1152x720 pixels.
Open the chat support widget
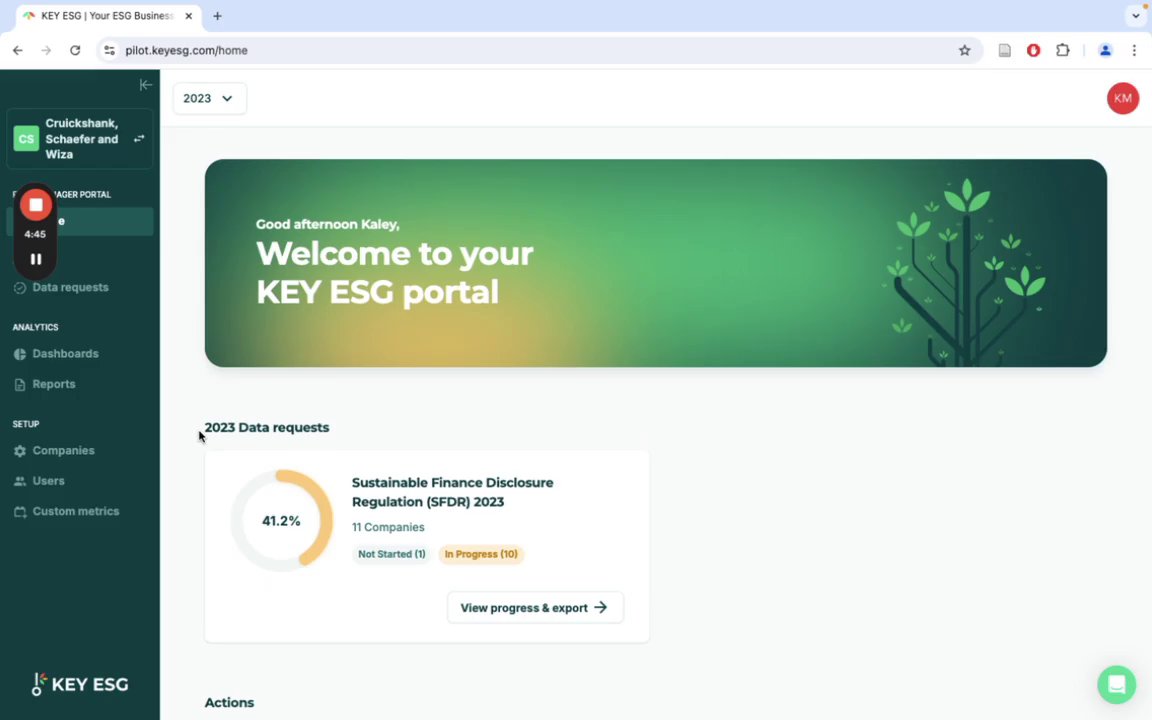1116,684
